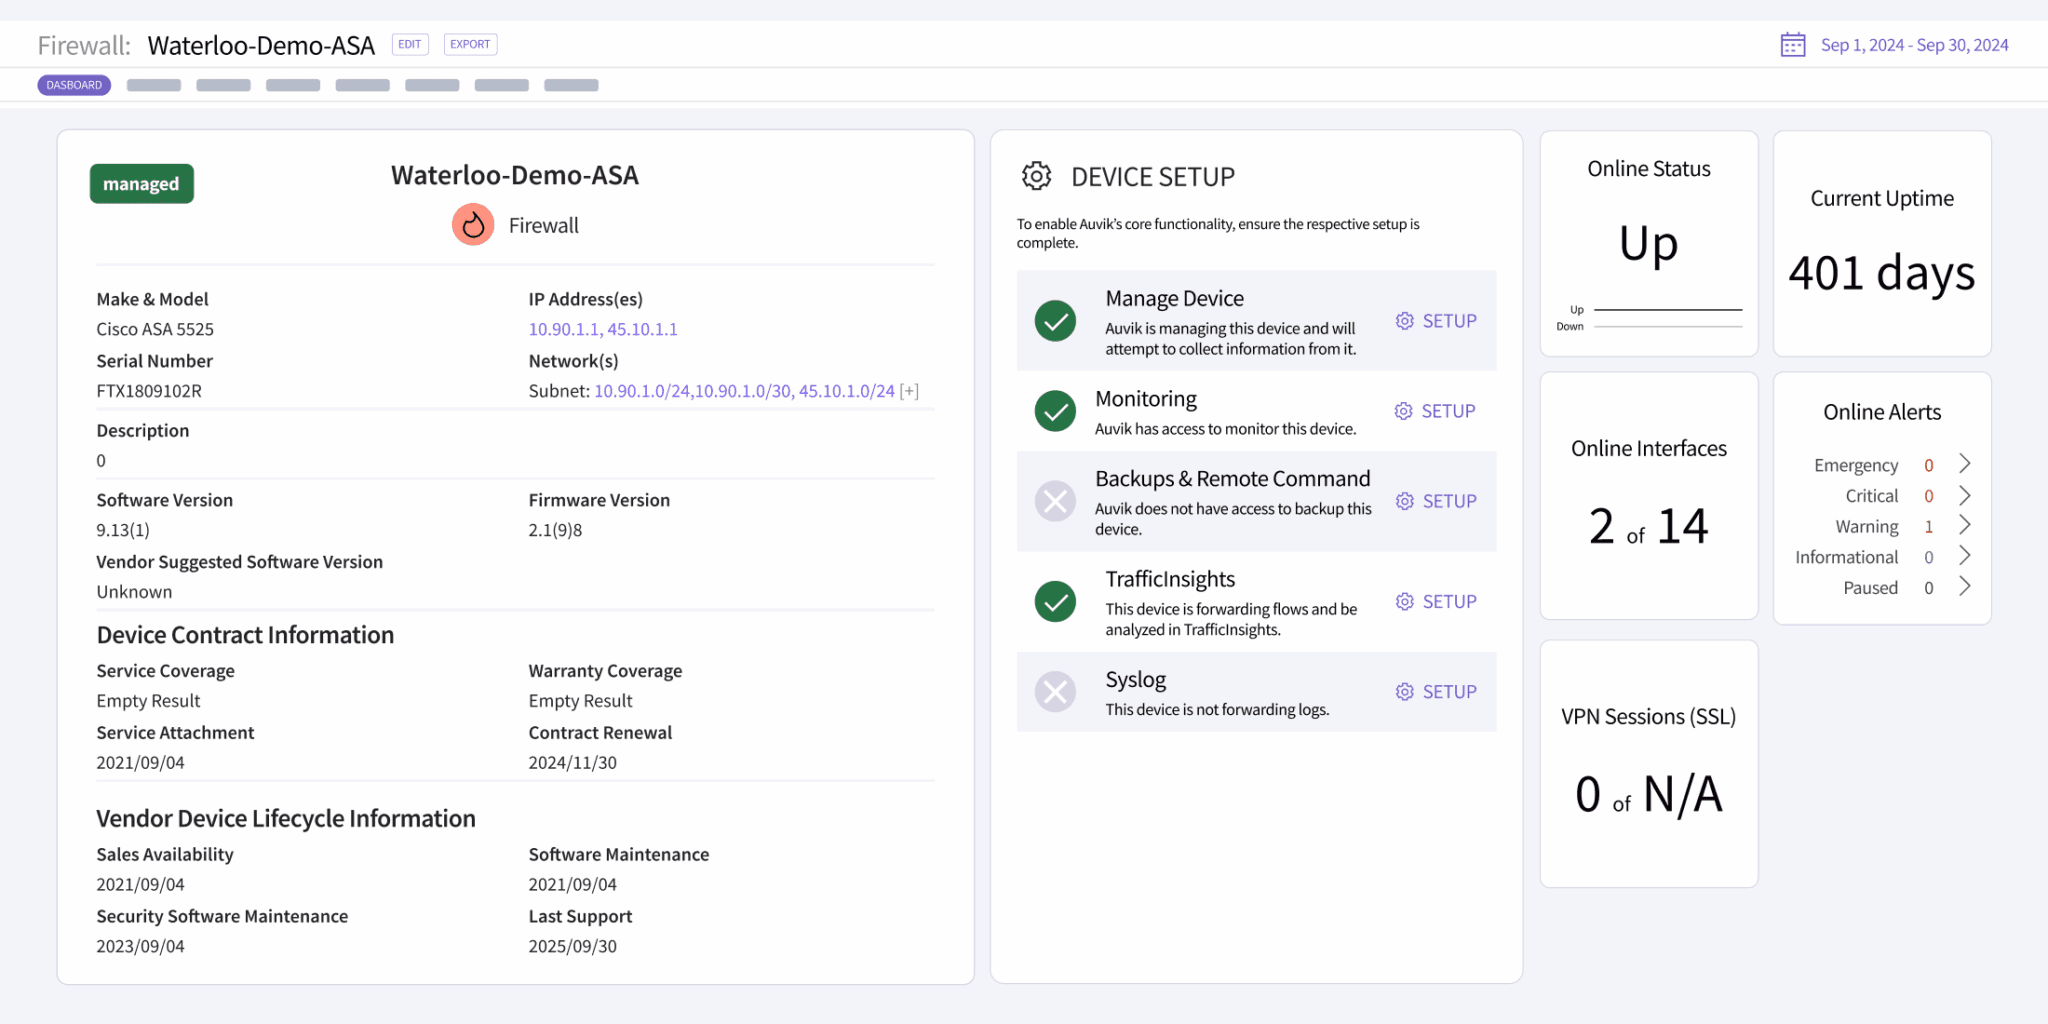This screenshot has width=2048, height=1024.
Task: Click the EDIT button
Action: coord(409,44)
